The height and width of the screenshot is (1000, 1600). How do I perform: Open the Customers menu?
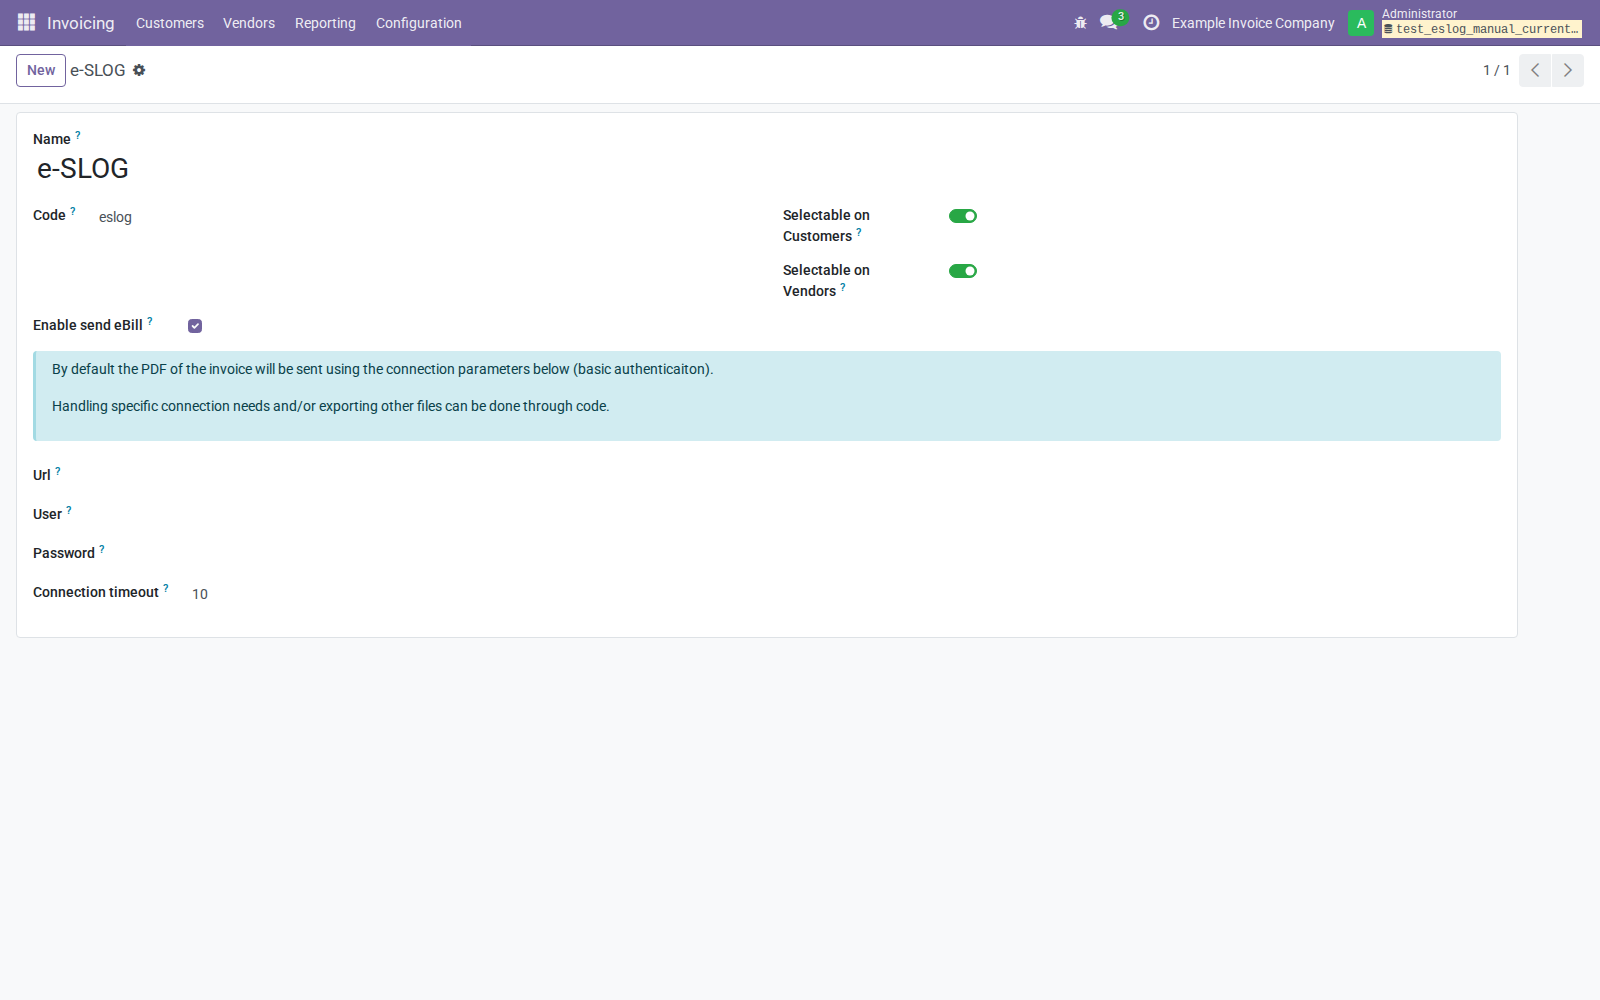[x=170, y=23]
